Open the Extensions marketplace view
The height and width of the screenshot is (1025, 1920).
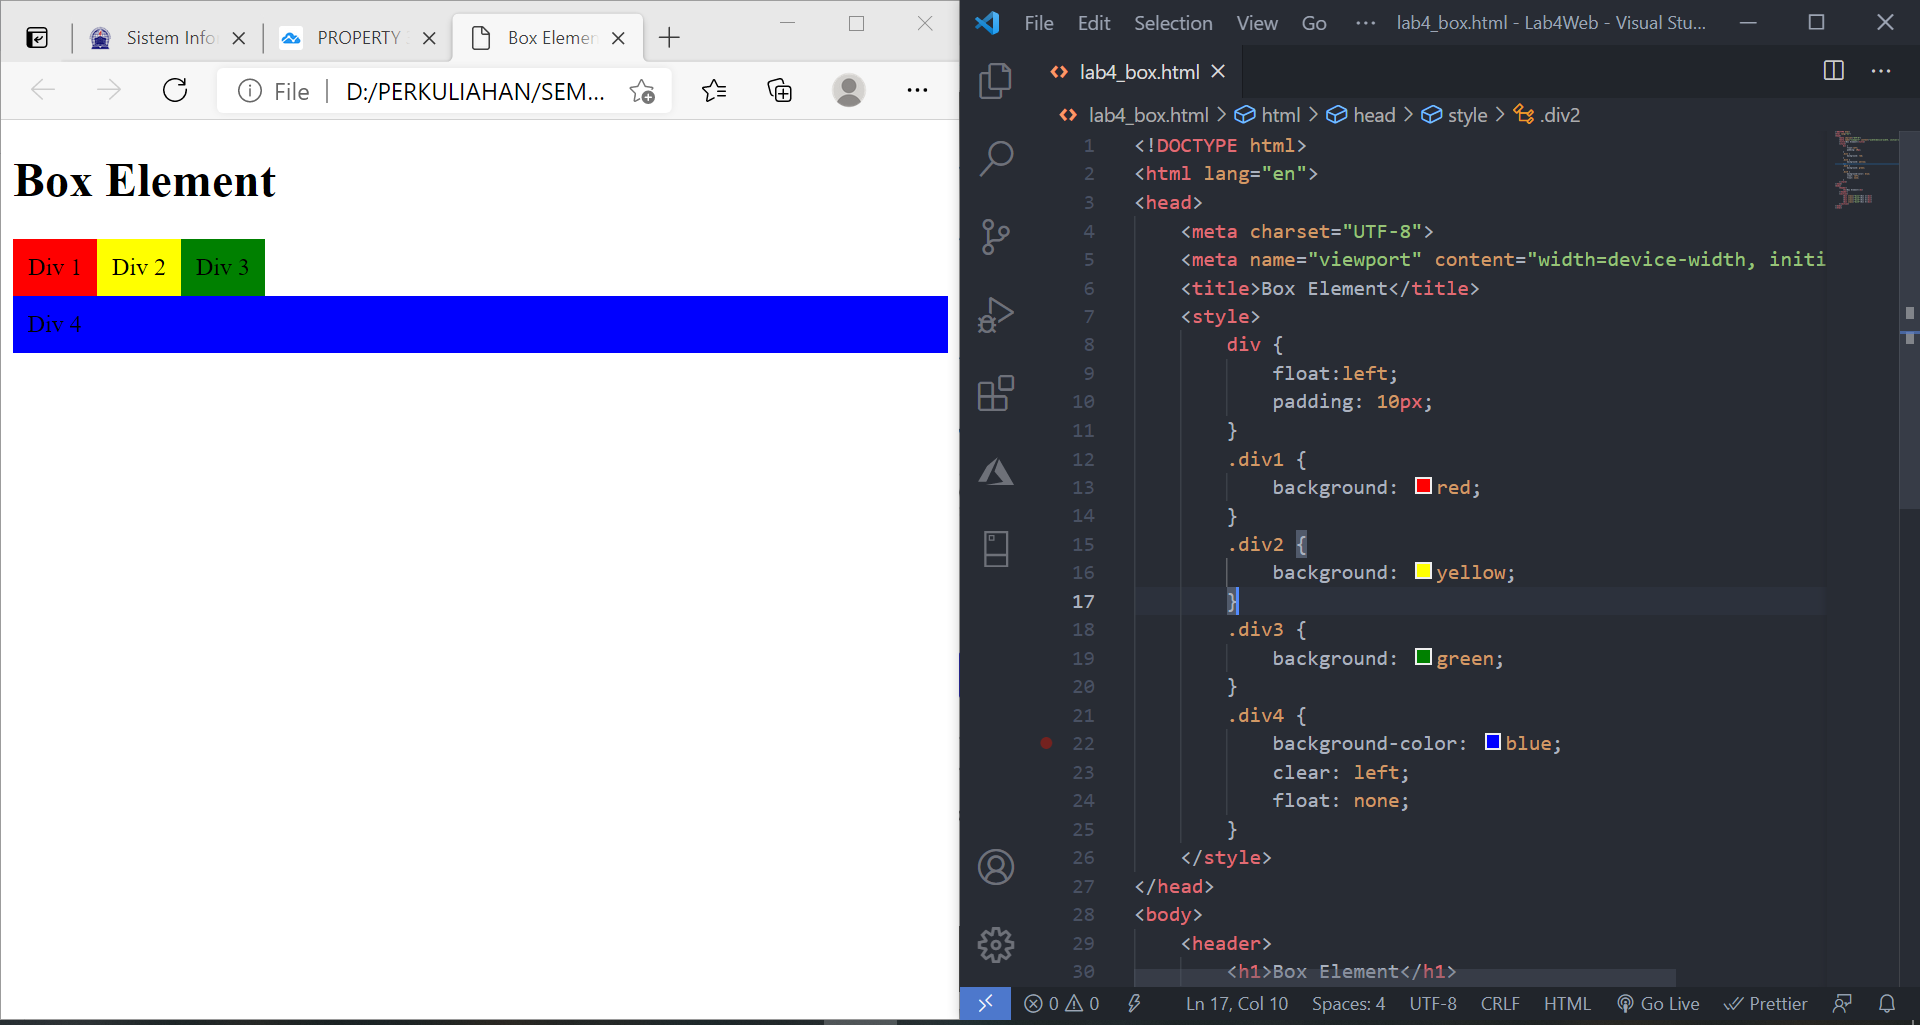click(x=996, y=392)
